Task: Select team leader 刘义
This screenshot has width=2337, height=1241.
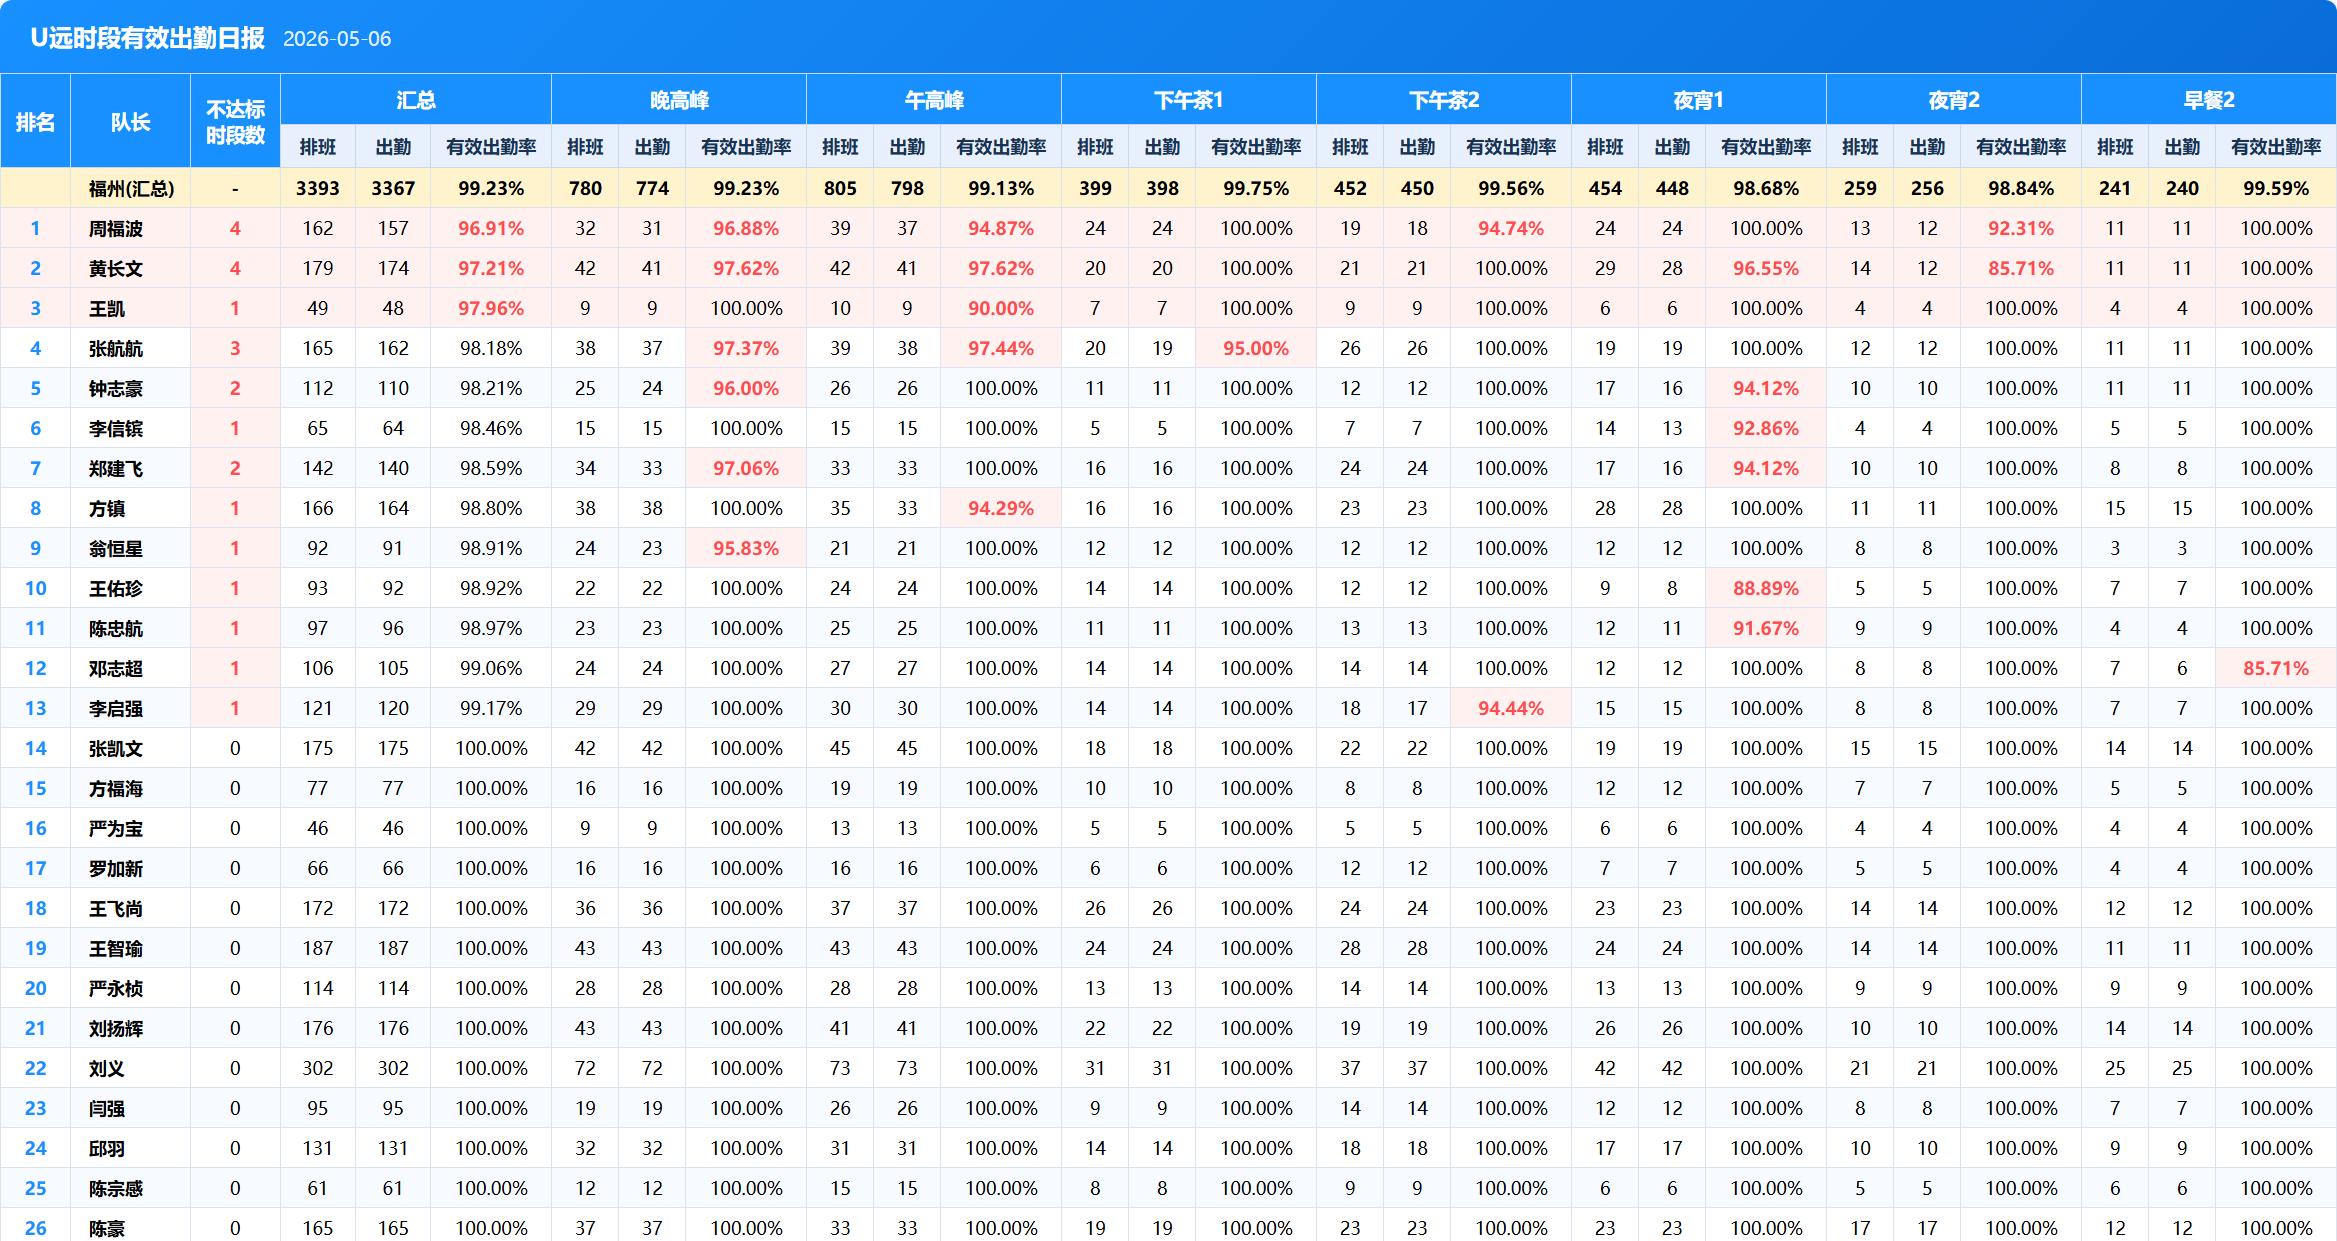Action: click(107, 1068)
